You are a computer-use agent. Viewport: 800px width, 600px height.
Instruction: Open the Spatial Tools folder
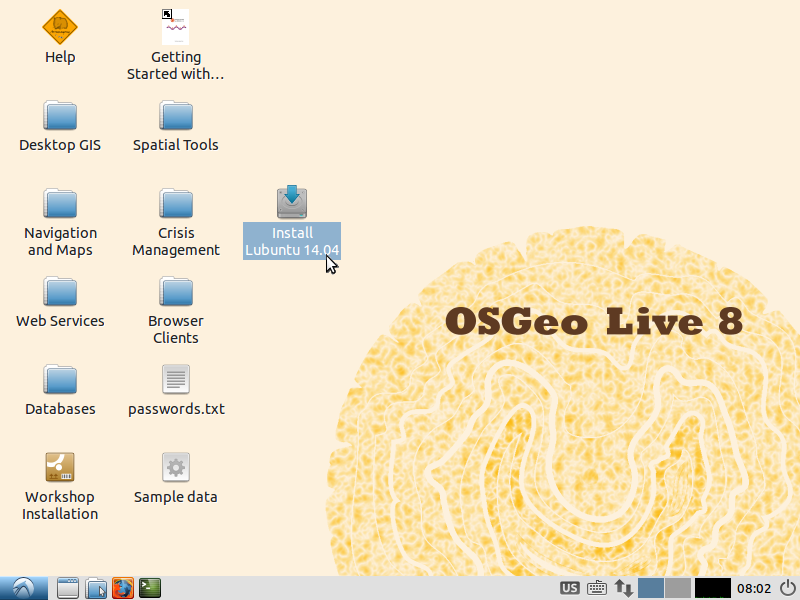(x=176, y=115)
